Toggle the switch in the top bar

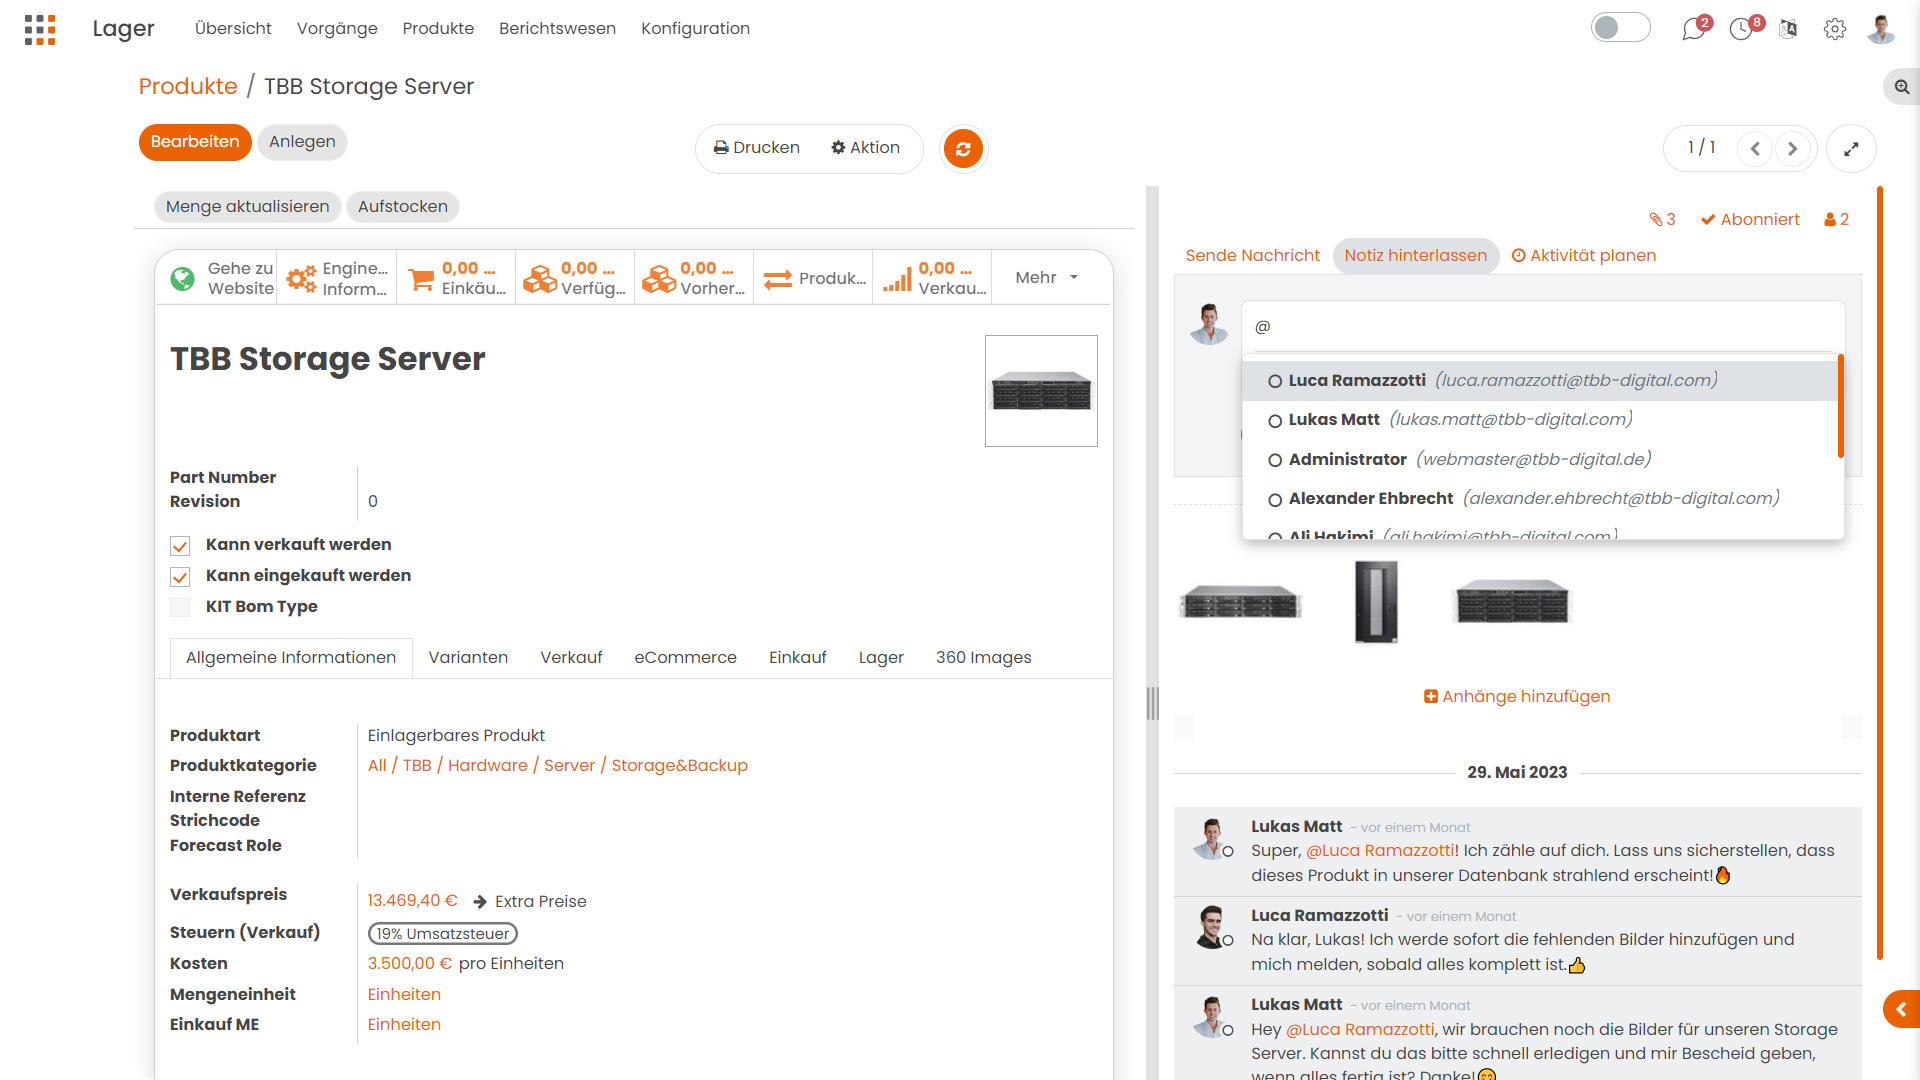(1620, 28)
